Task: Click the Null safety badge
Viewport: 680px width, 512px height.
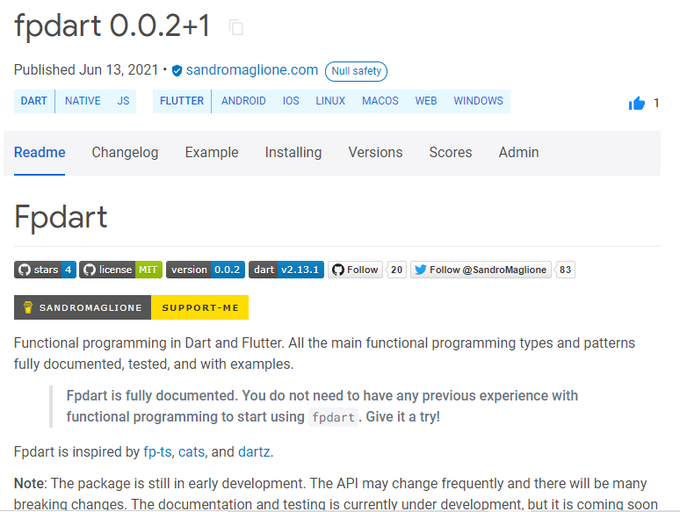Action: [x=356, y=71]
